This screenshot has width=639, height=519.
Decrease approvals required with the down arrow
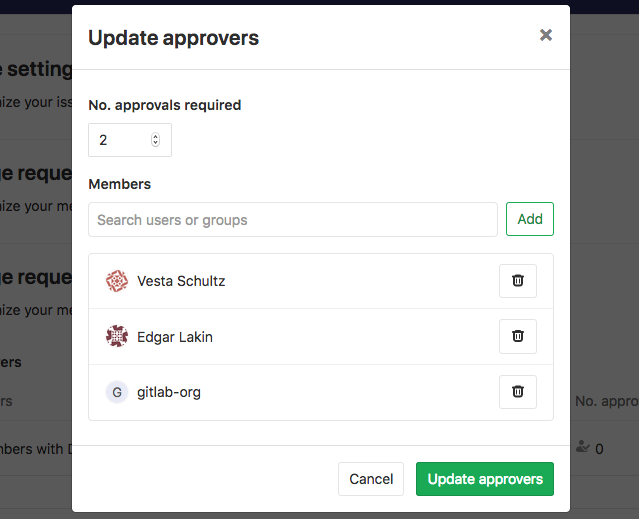[155, 144]
